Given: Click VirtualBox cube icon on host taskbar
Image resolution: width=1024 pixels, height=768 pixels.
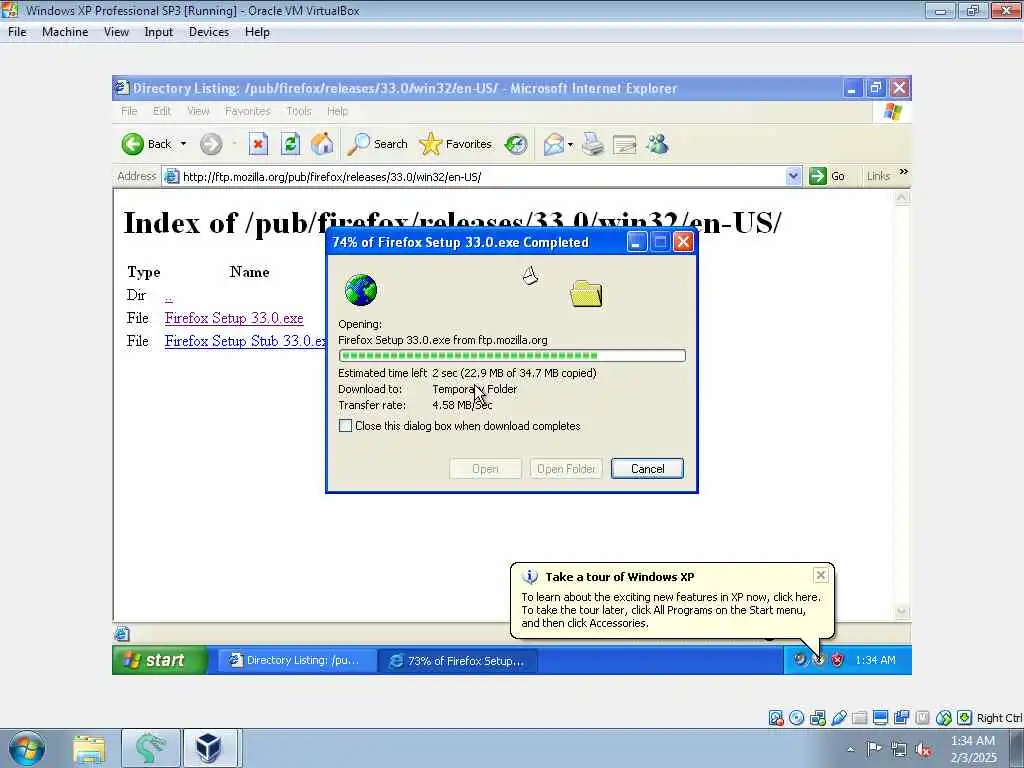Looking at the screenshot, I should coord(208,748).
